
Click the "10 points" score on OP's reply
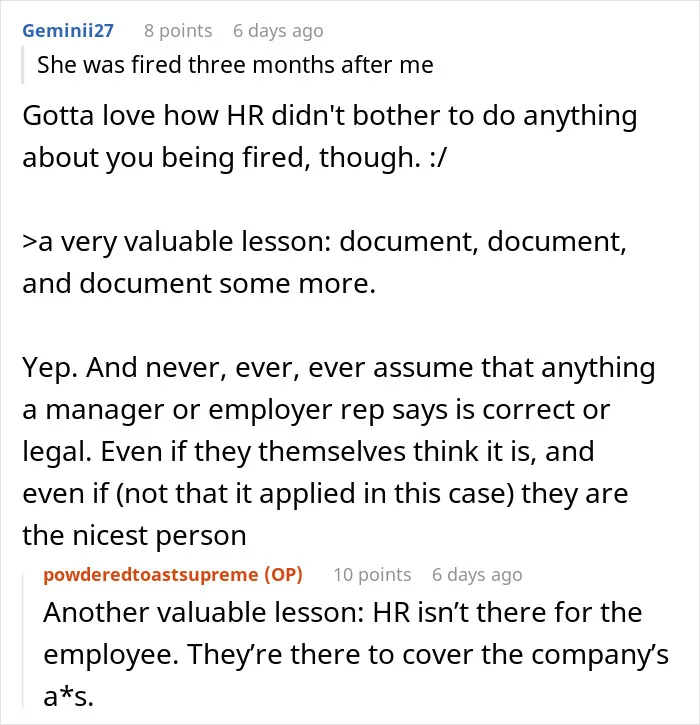372,575
